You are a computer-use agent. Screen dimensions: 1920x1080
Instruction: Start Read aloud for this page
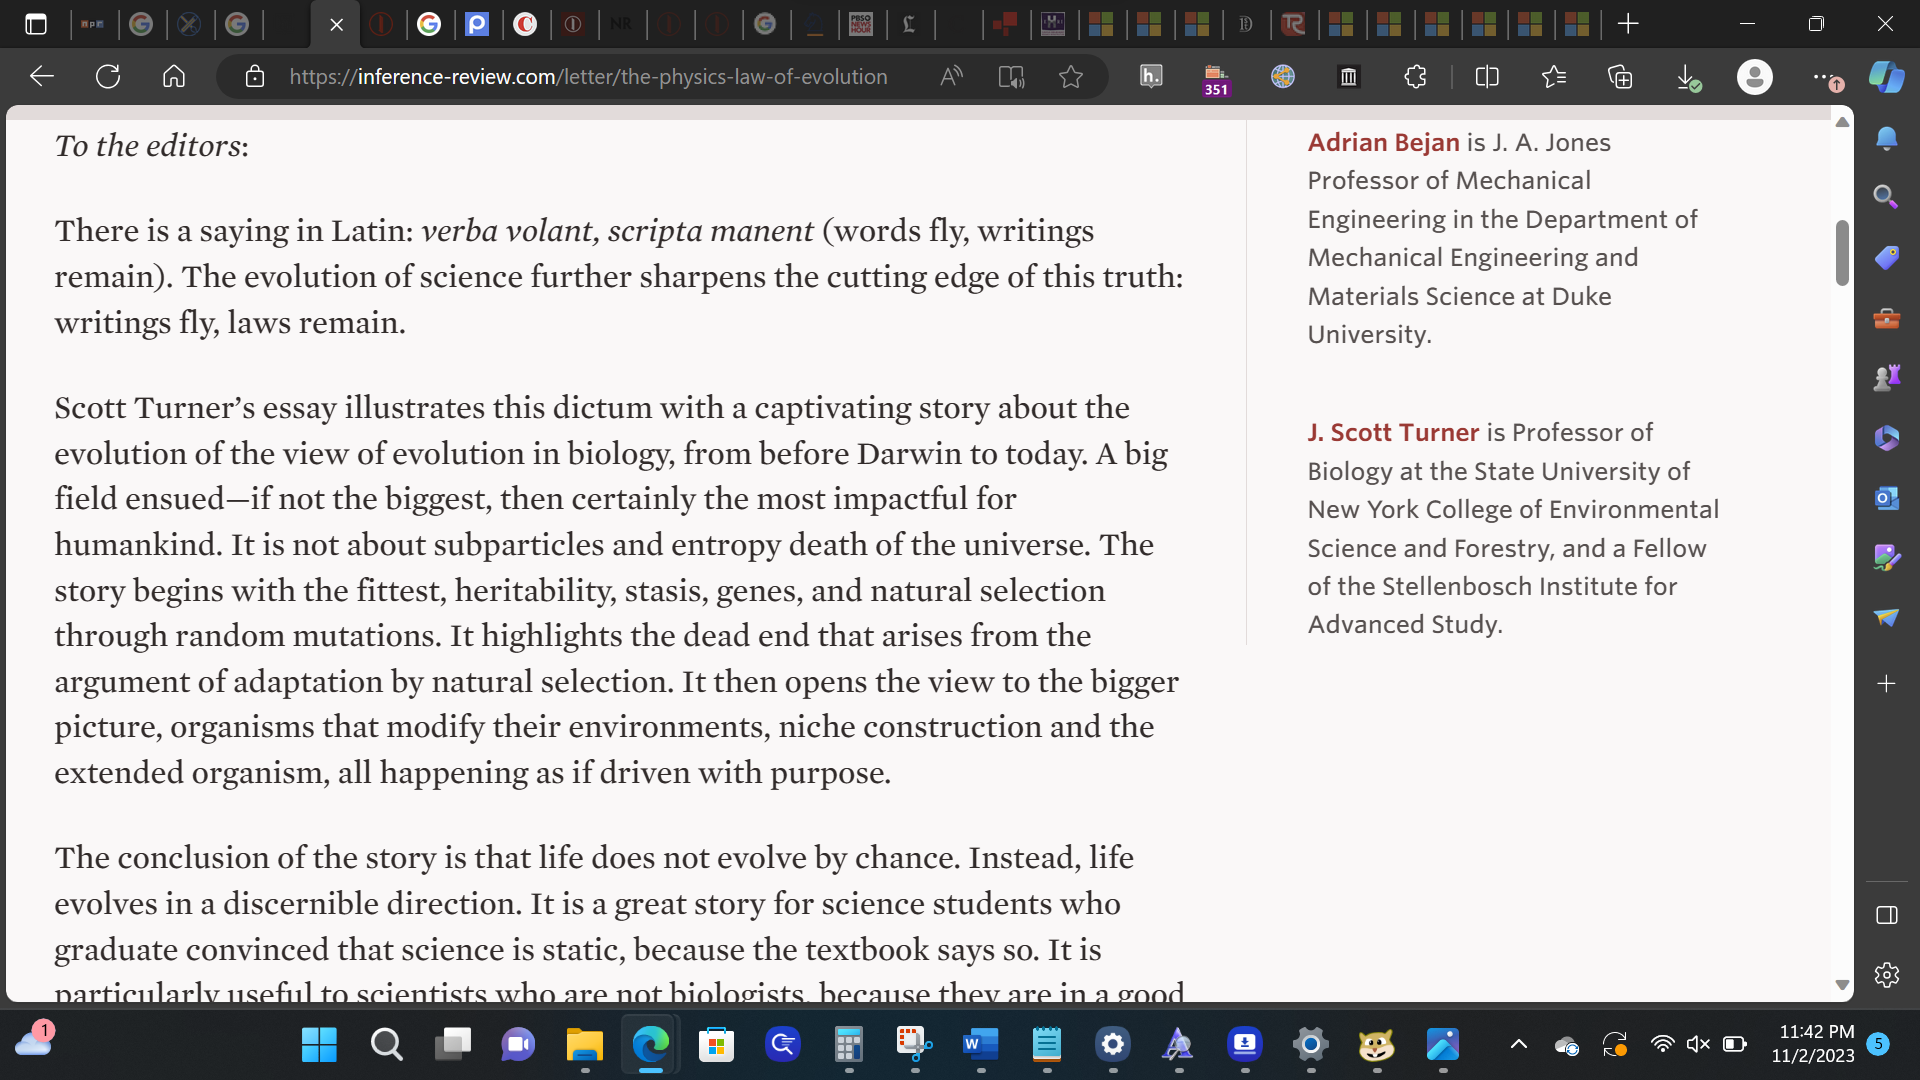(952, 77)
